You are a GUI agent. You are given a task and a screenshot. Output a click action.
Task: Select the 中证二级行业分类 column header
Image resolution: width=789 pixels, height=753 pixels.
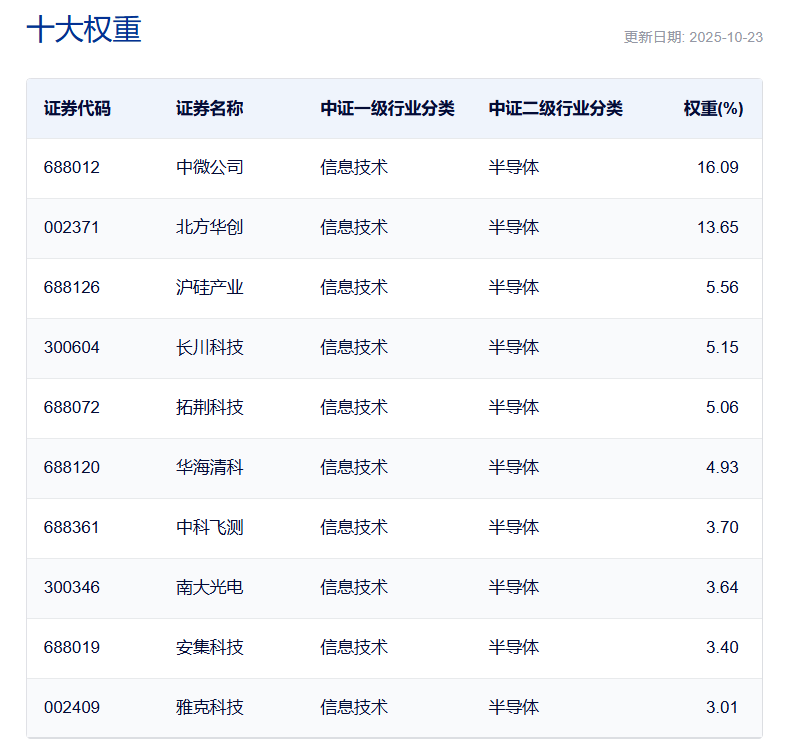556,109
